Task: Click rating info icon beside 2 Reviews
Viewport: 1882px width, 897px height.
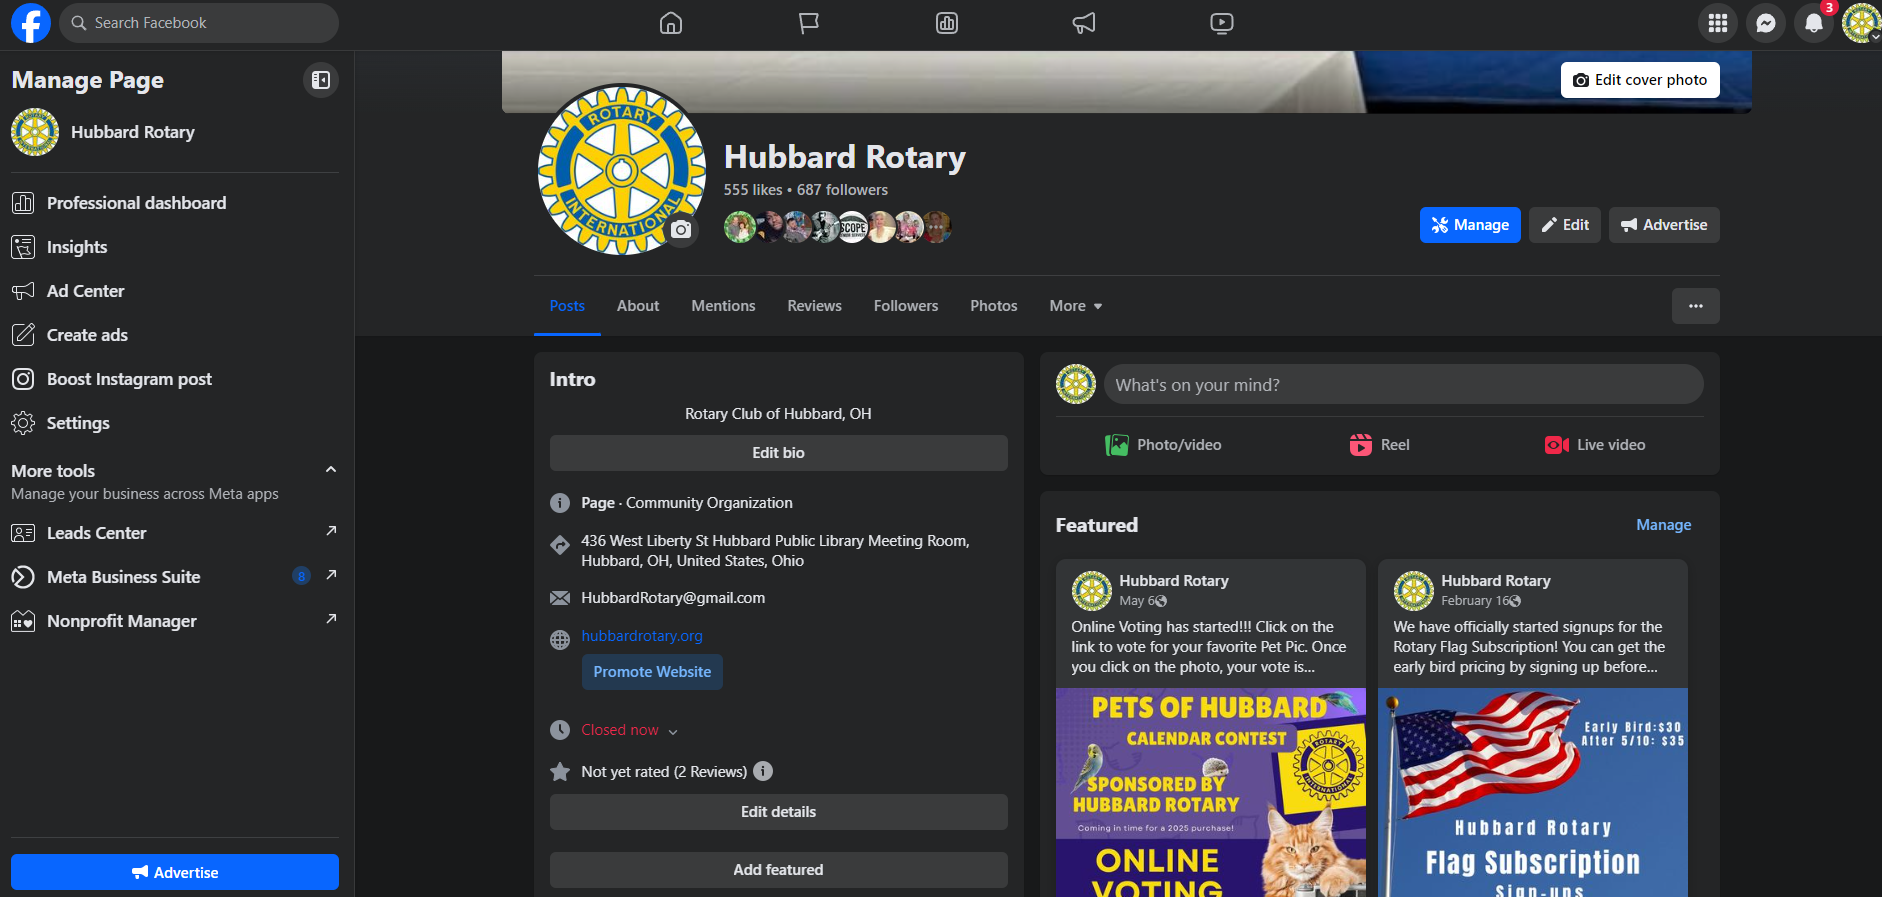Action: click(763, 771)
